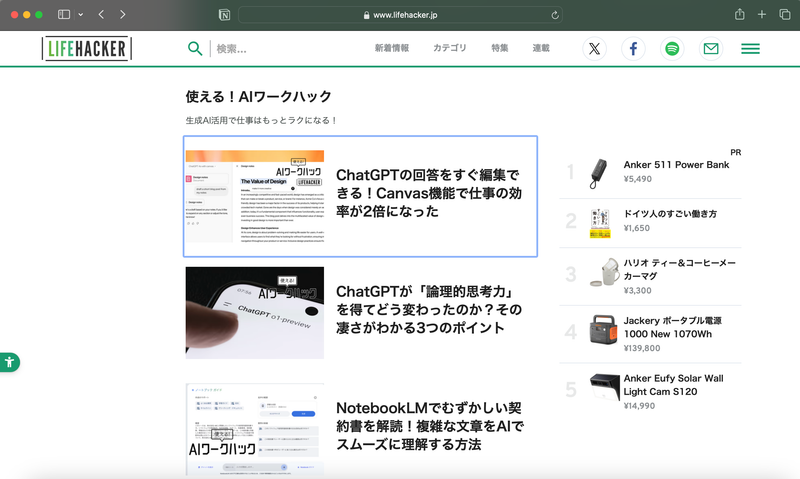This screenshot has width=800, height=479.
Task: Click the ¥139,800 price text
Action: tap(642, 348)
